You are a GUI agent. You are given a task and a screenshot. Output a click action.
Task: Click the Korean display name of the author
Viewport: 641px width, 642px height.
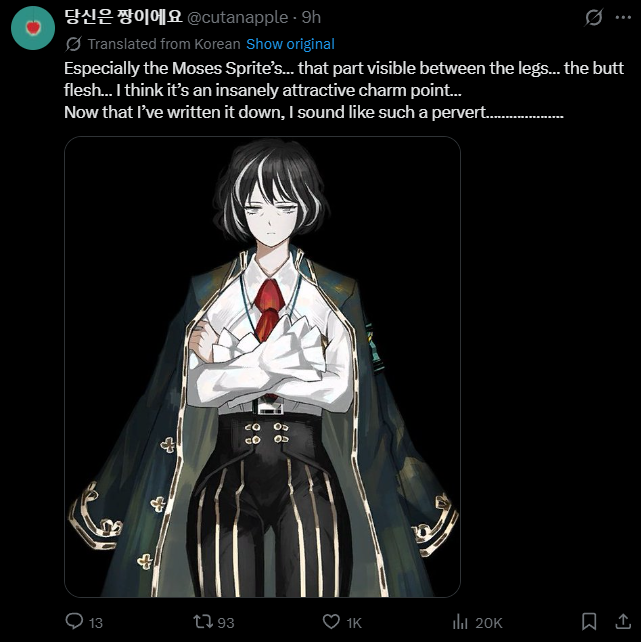[x=123, y=17]
